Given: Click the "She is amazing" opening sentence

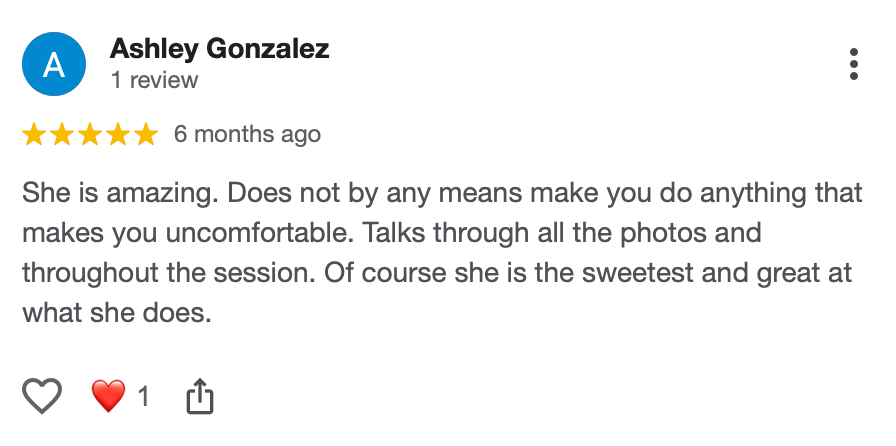Looking at the screenshot, I should [121, 193].
